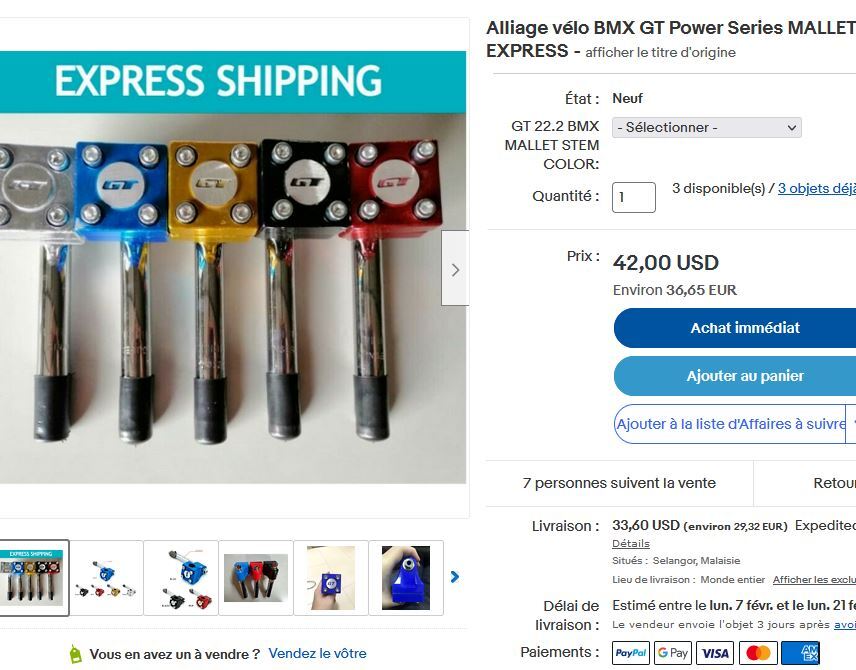Click the Google Pay payment icon

tap(673, 653)
